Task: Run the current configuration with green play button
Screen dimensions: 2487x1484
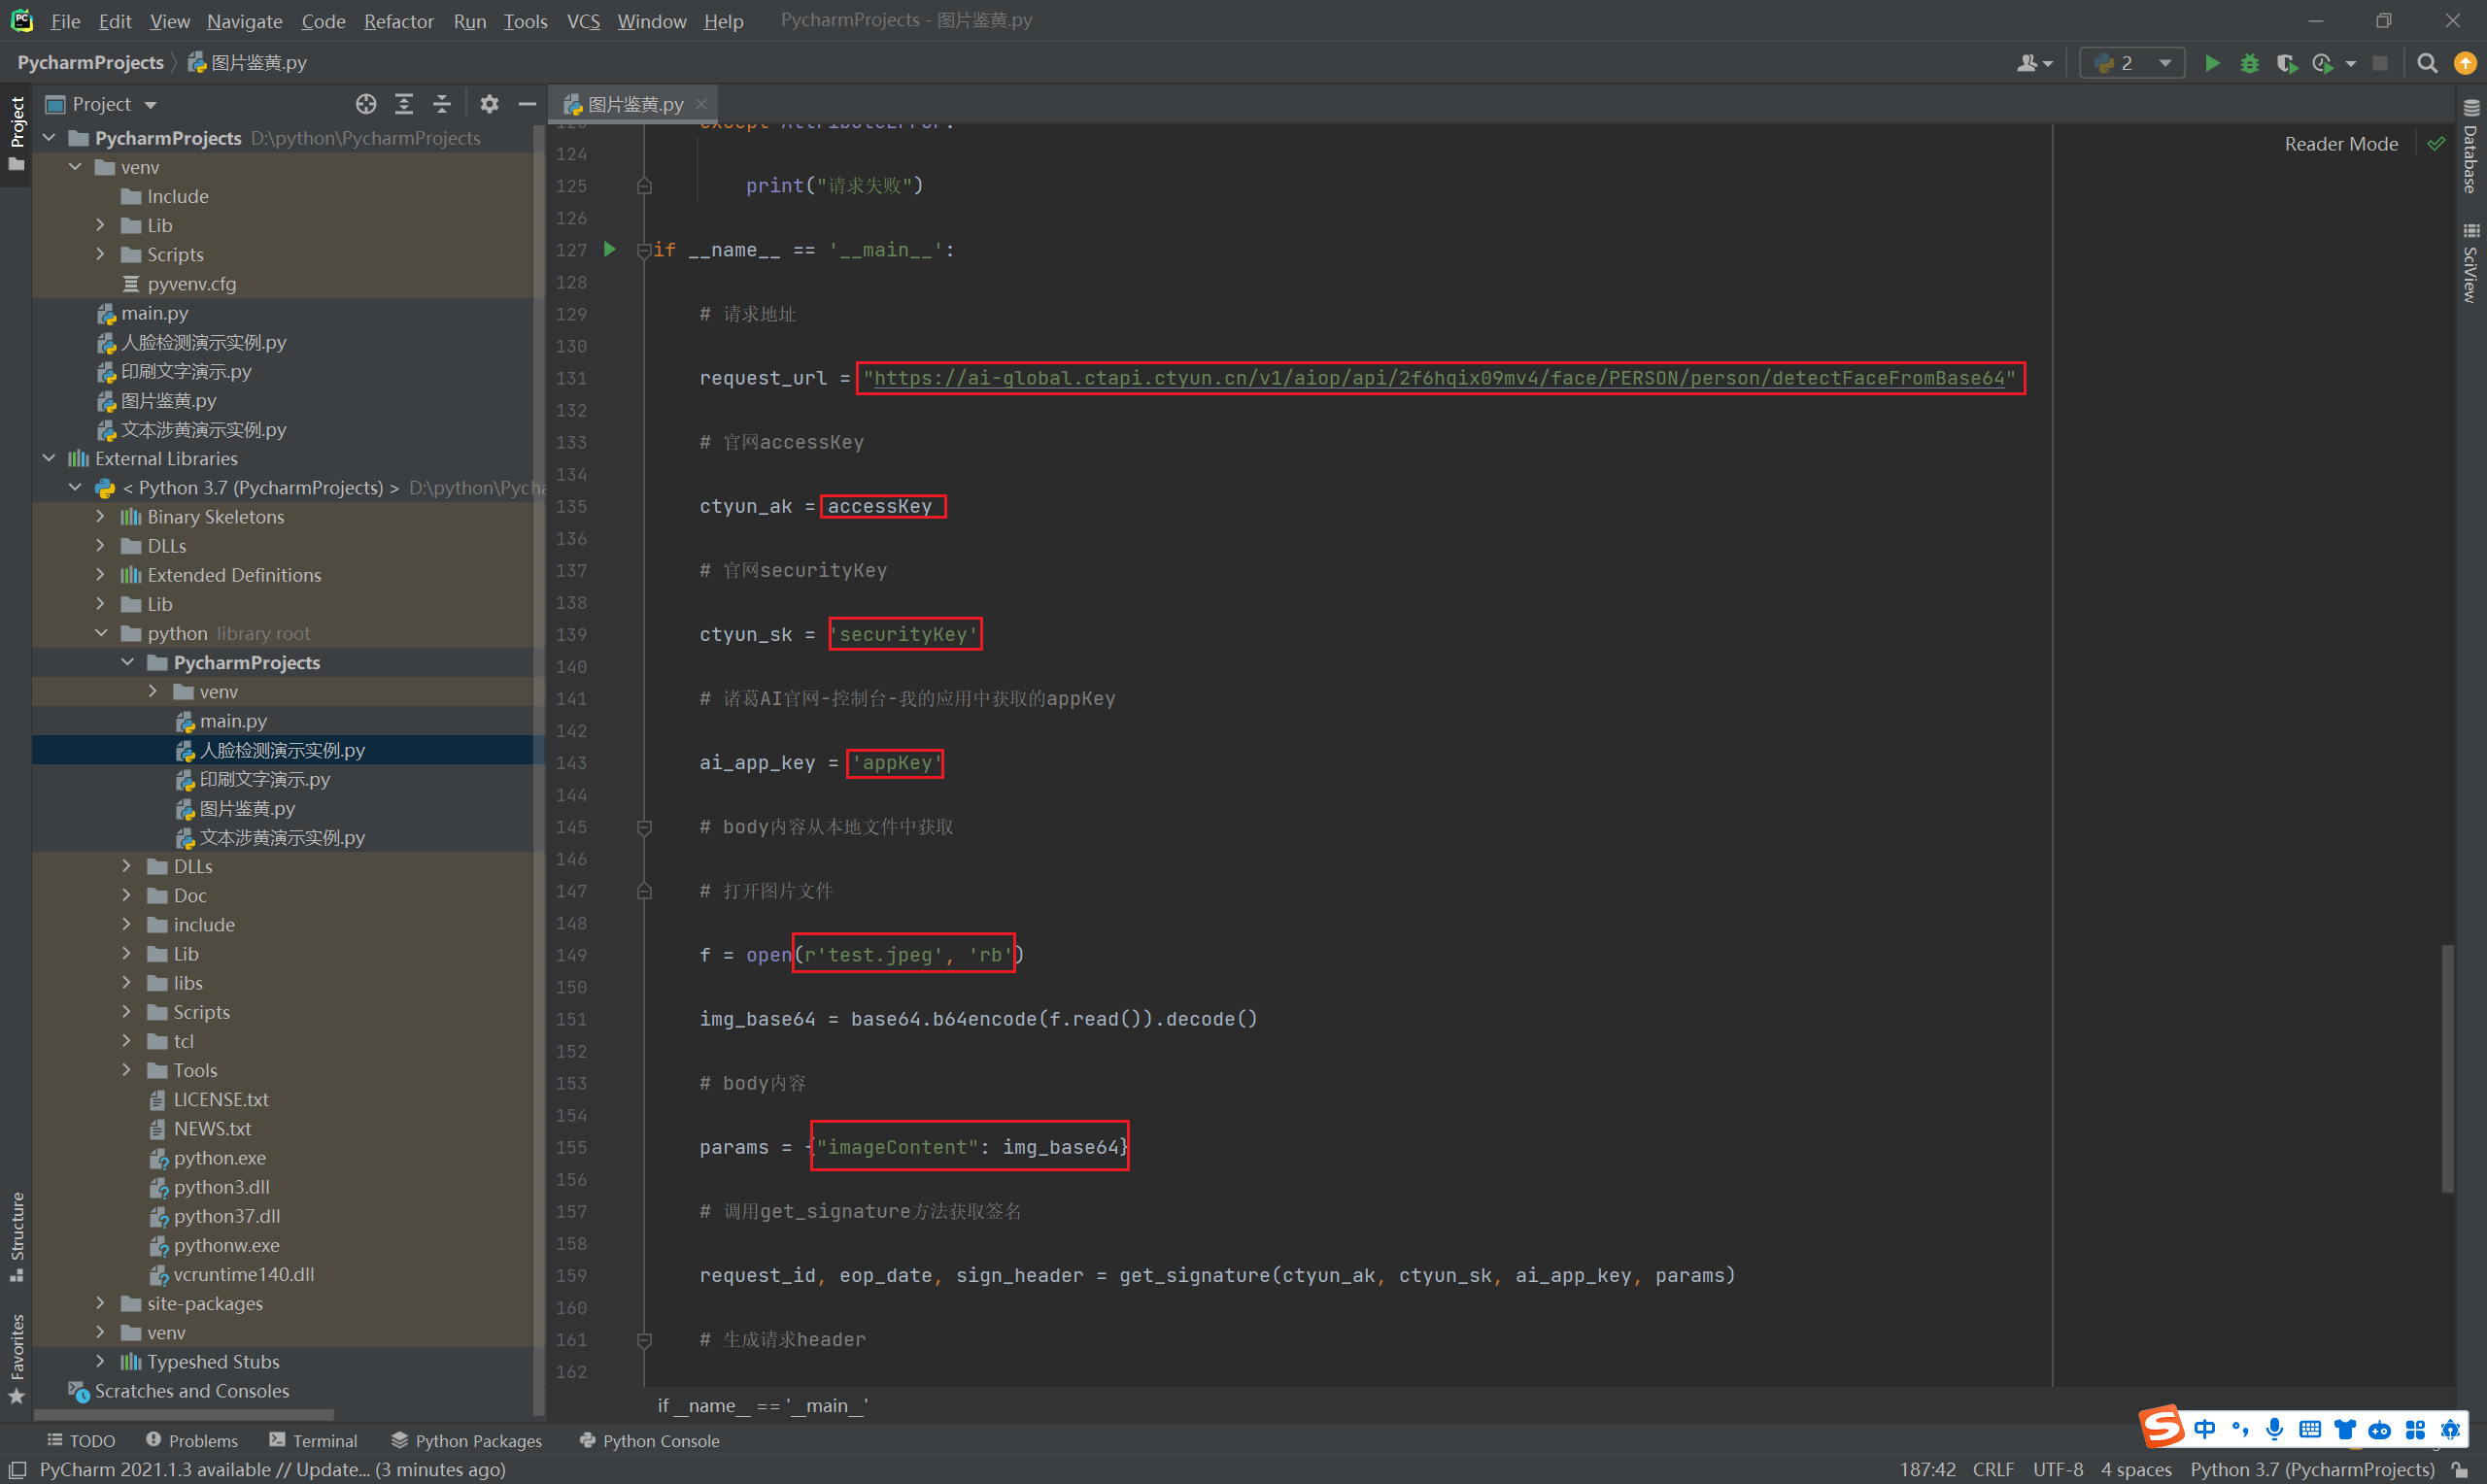Action: pyautogui.click(x=2211, y=63)
